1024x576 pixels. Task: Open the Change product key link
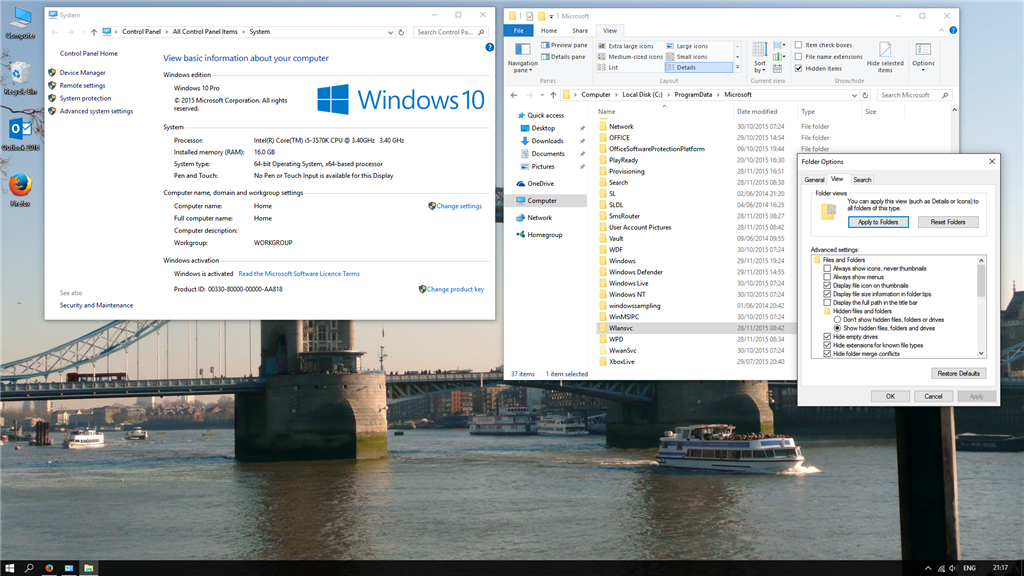point(451,289)
